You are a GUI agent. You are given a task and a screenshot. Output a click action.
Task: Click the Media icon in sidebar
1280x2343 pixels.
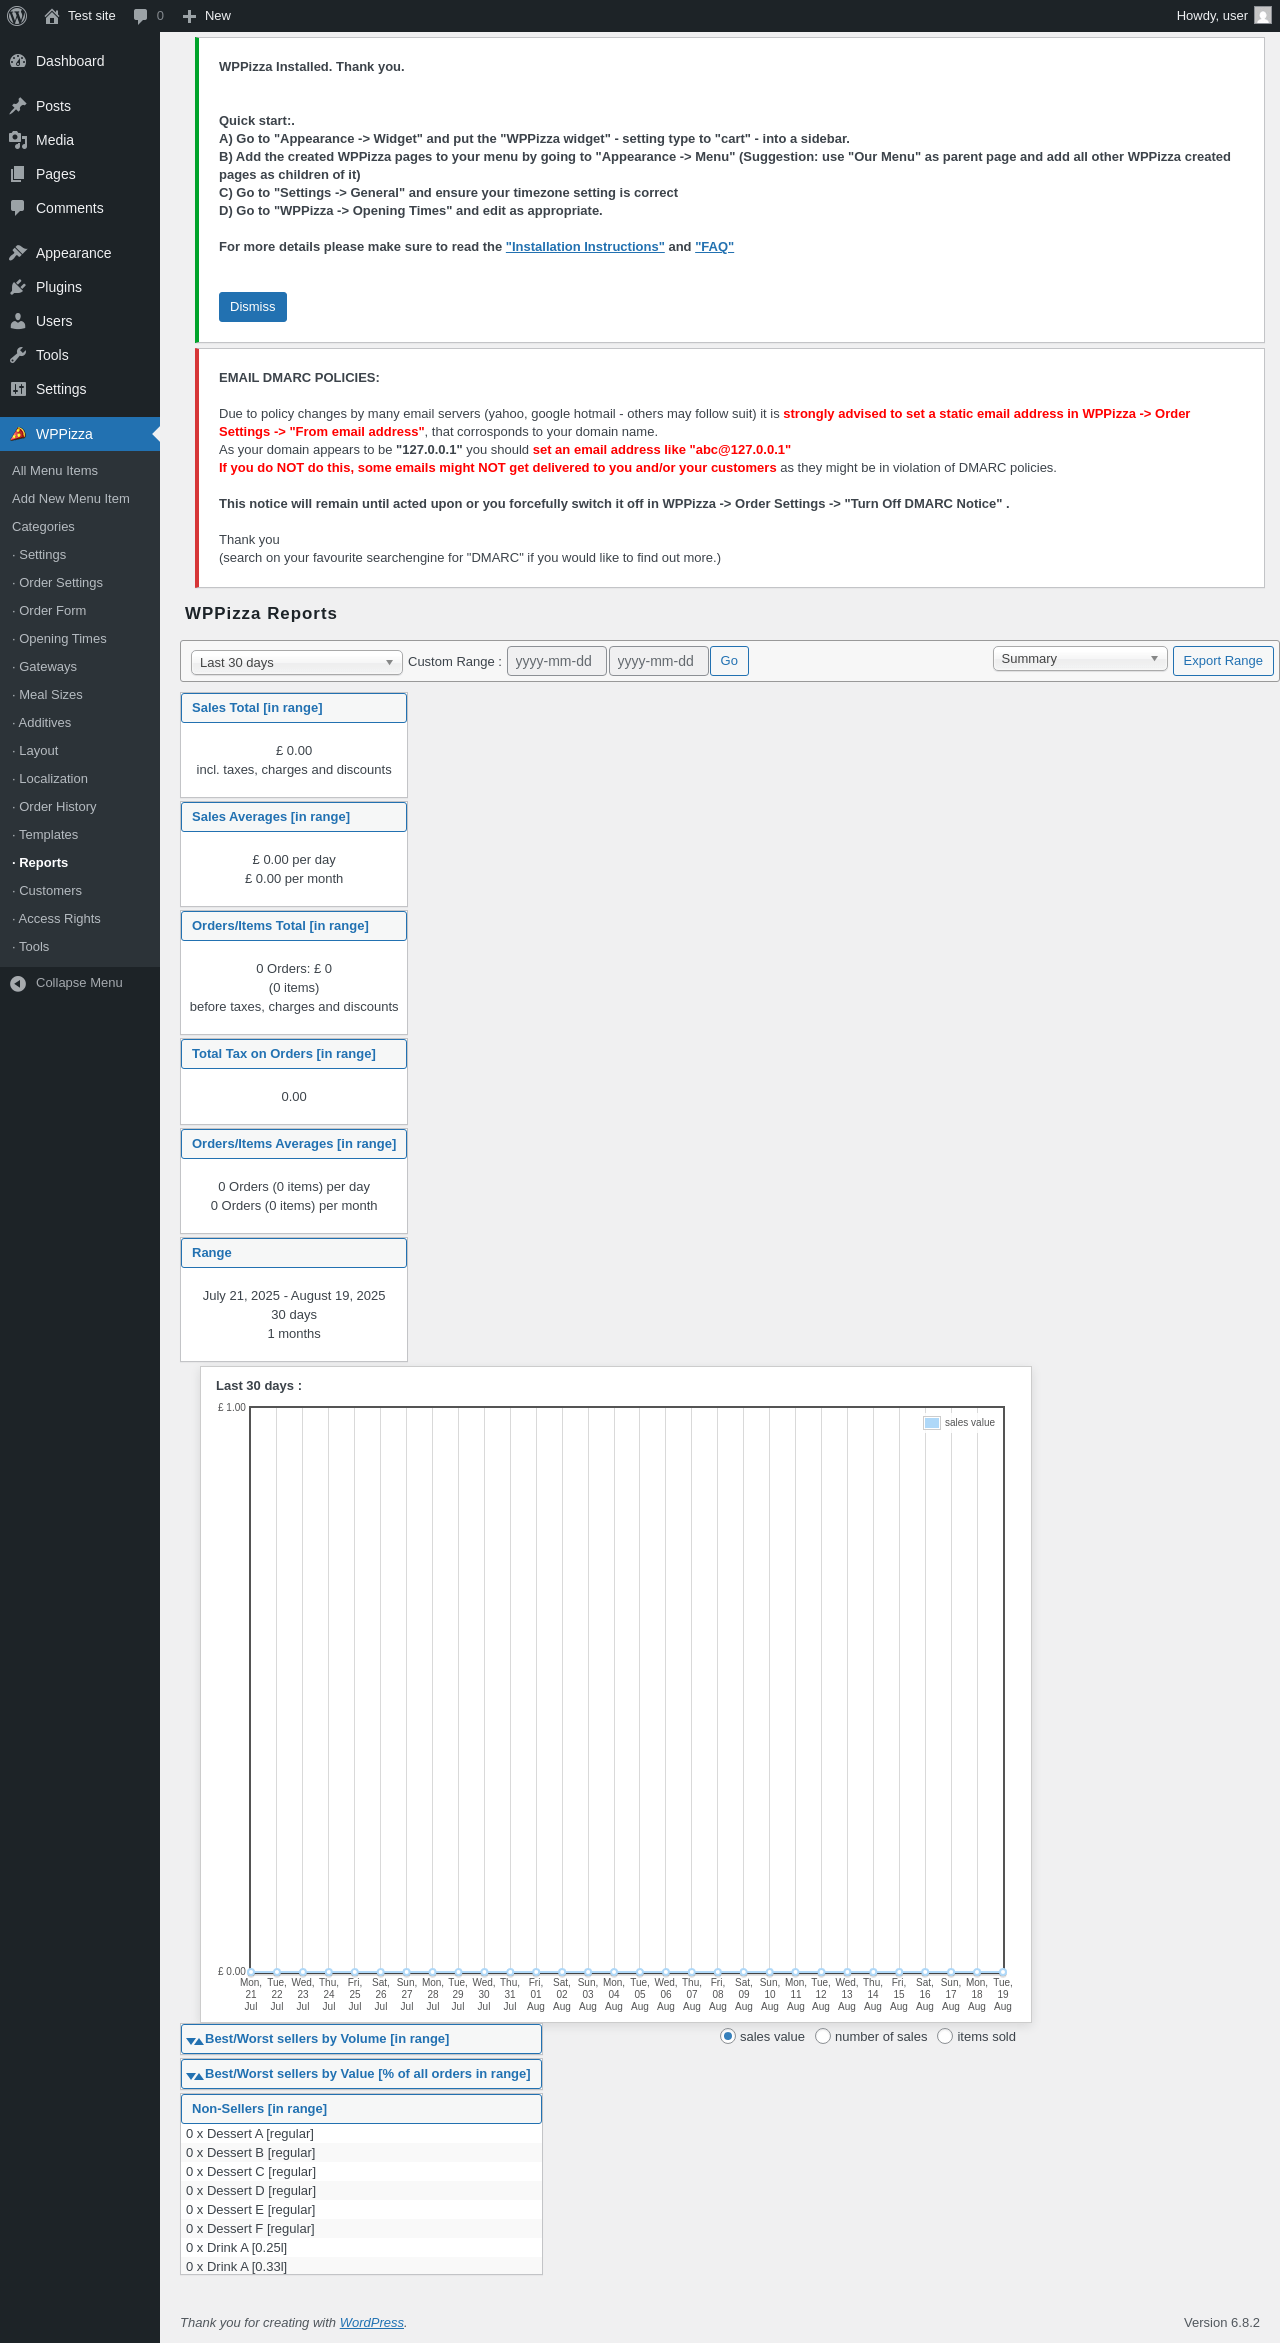pos(18,140)
